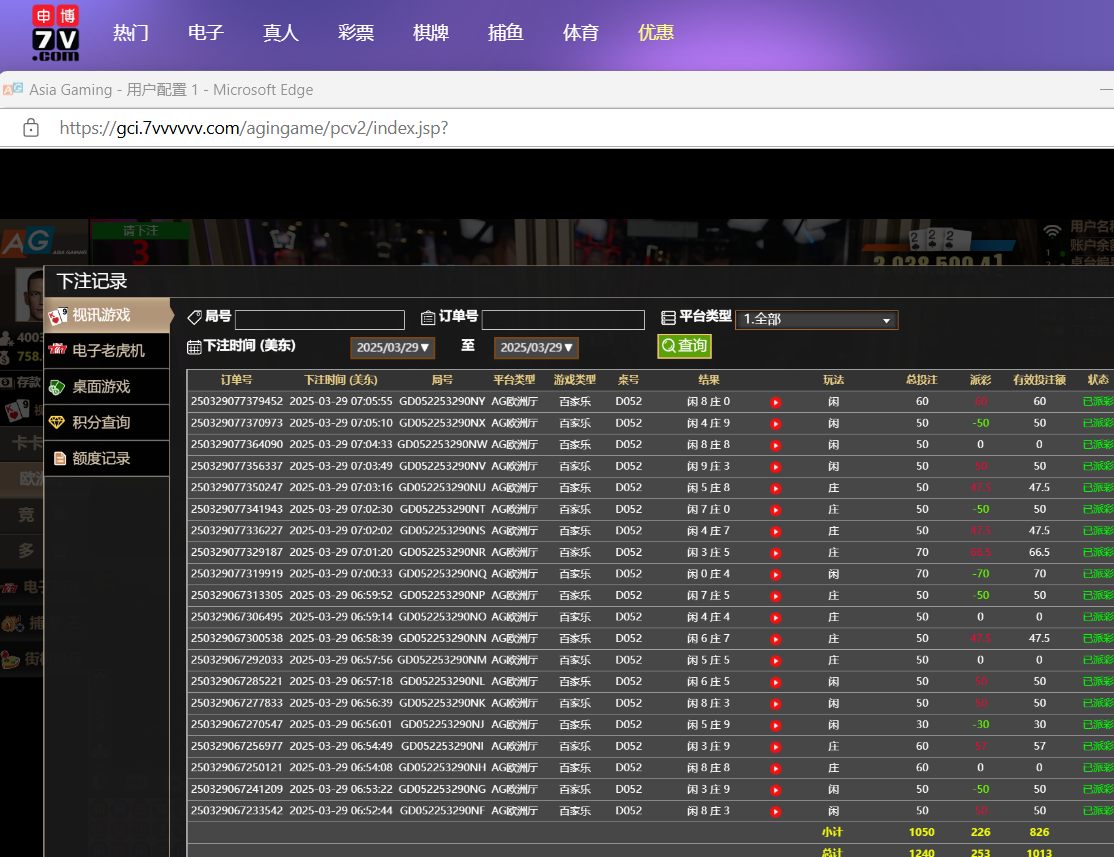Play video replay for order 250329067233542
This screenshot has width=1114, height=857.
click(x=775, y=811)
